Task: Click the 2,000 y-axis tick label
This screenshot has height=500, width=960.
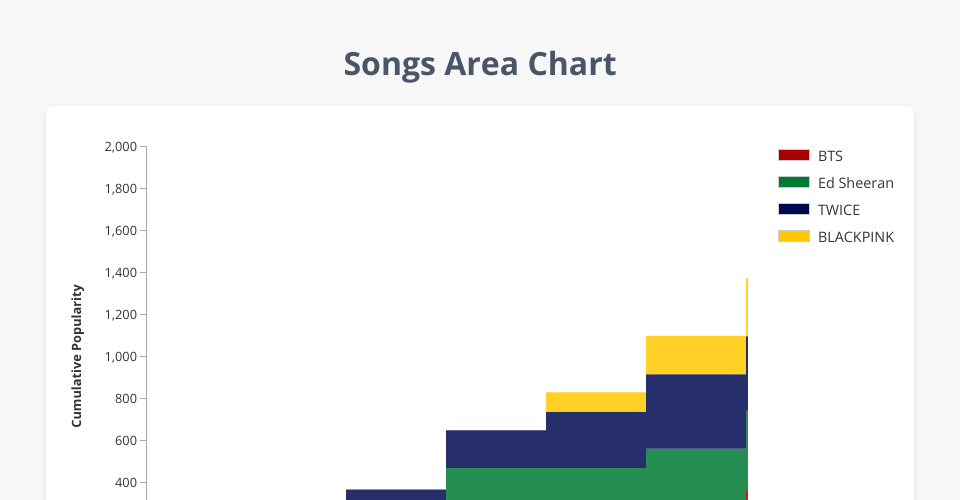Action: point(120,147)
